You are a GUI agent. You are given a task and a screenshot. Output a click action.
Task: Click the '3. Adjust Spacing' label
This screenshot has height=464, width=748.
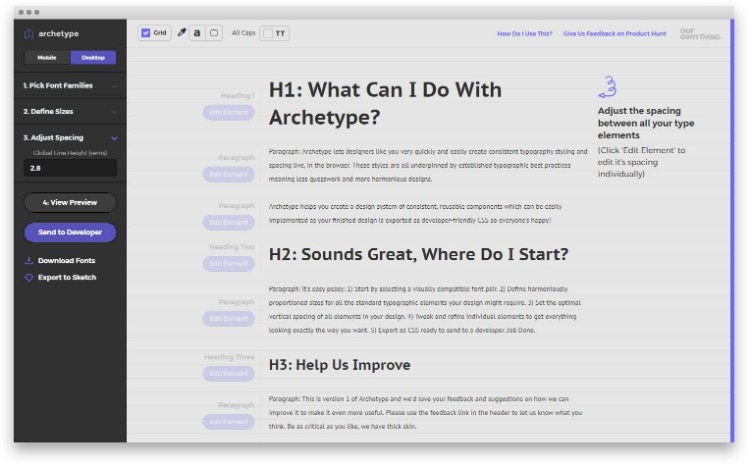[x=53, y=138]
